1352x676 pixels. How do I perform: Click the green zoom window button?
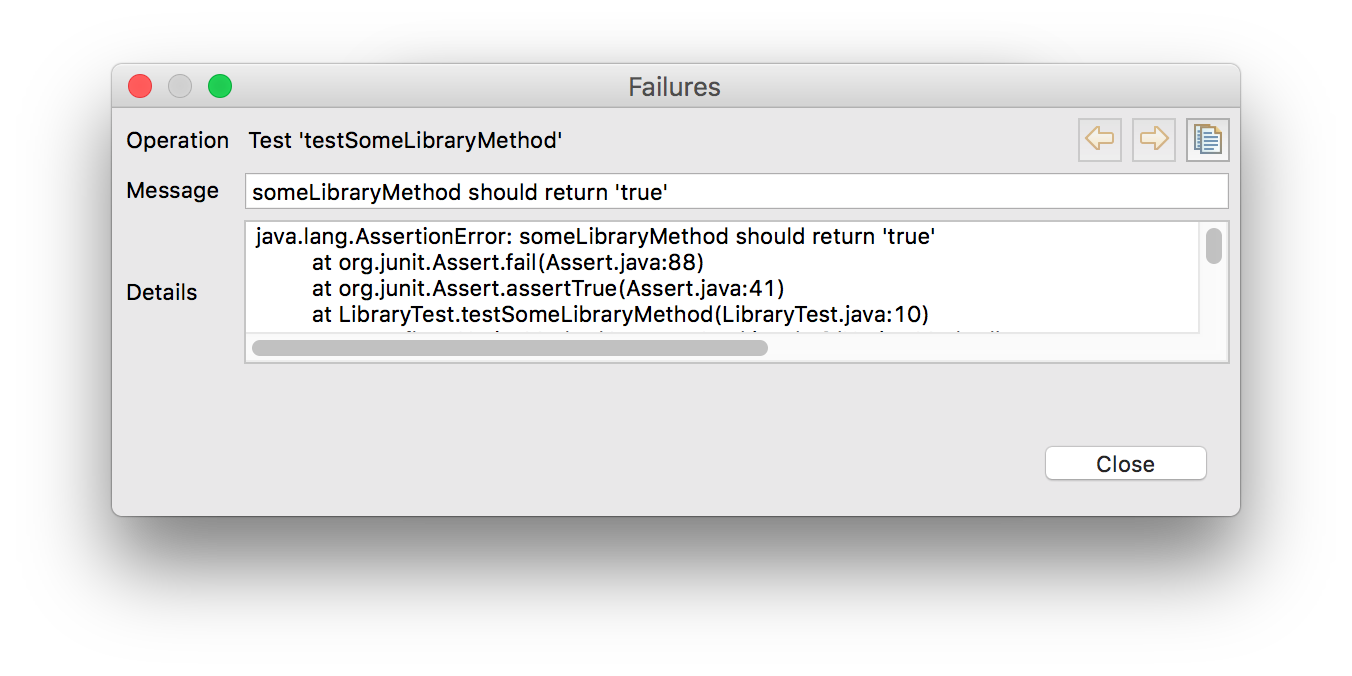(x=220, y=87)
